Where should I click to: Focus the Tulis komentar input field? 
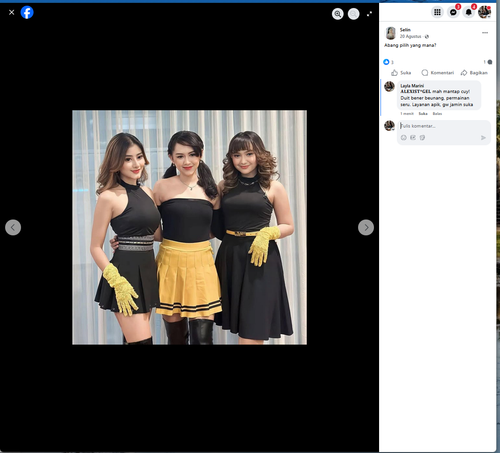click(x=444, y=126)
